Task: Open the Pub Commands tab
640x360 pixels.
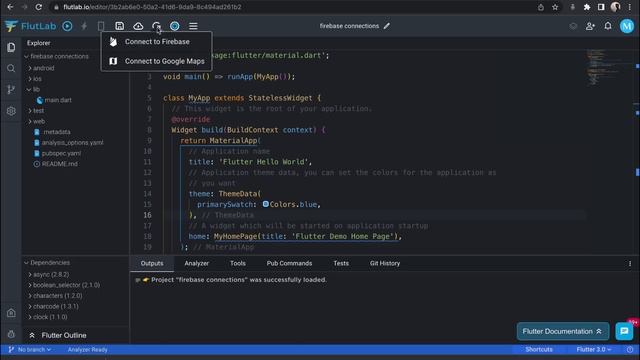Action: pyautogui.click(x=289, y=264)
